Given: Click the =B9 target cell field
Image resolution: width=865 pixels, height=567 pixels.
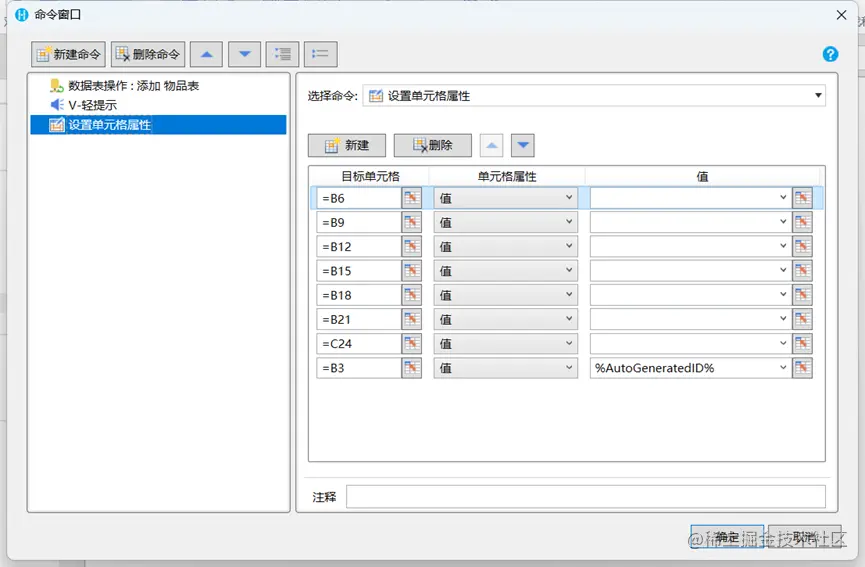Looking at the screenshot, I should (359, 222).
